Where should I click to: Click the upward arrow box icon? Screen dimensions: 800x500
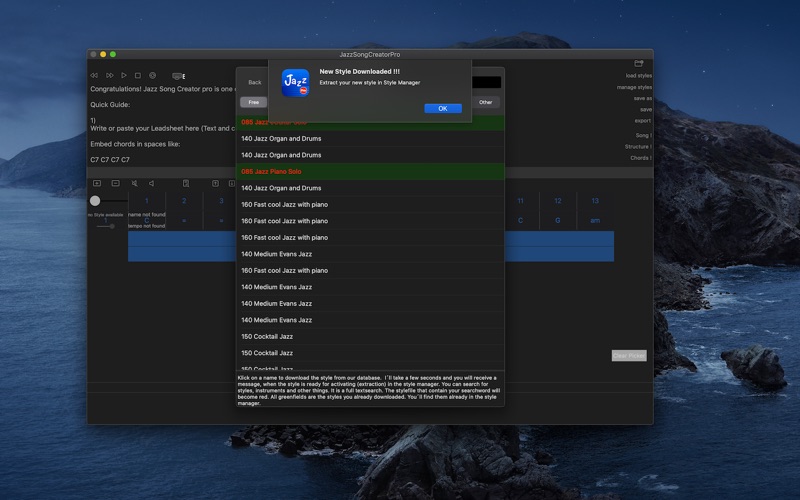click(x=215, y=183)
